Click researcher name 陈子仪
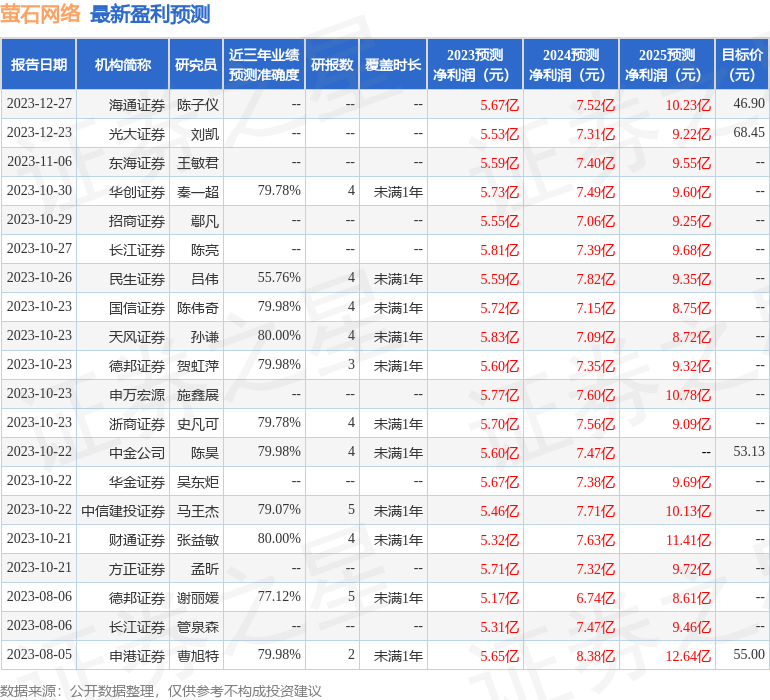This screenshot has width=770, height=700. click(198, 105)
